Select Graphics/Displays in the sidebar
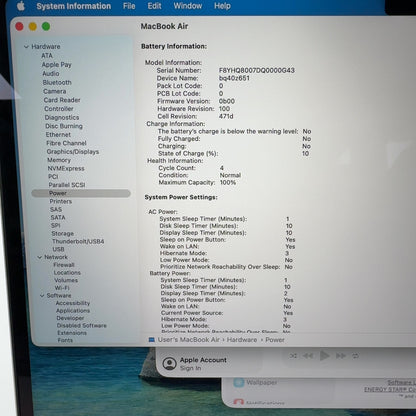 [73, 152]
